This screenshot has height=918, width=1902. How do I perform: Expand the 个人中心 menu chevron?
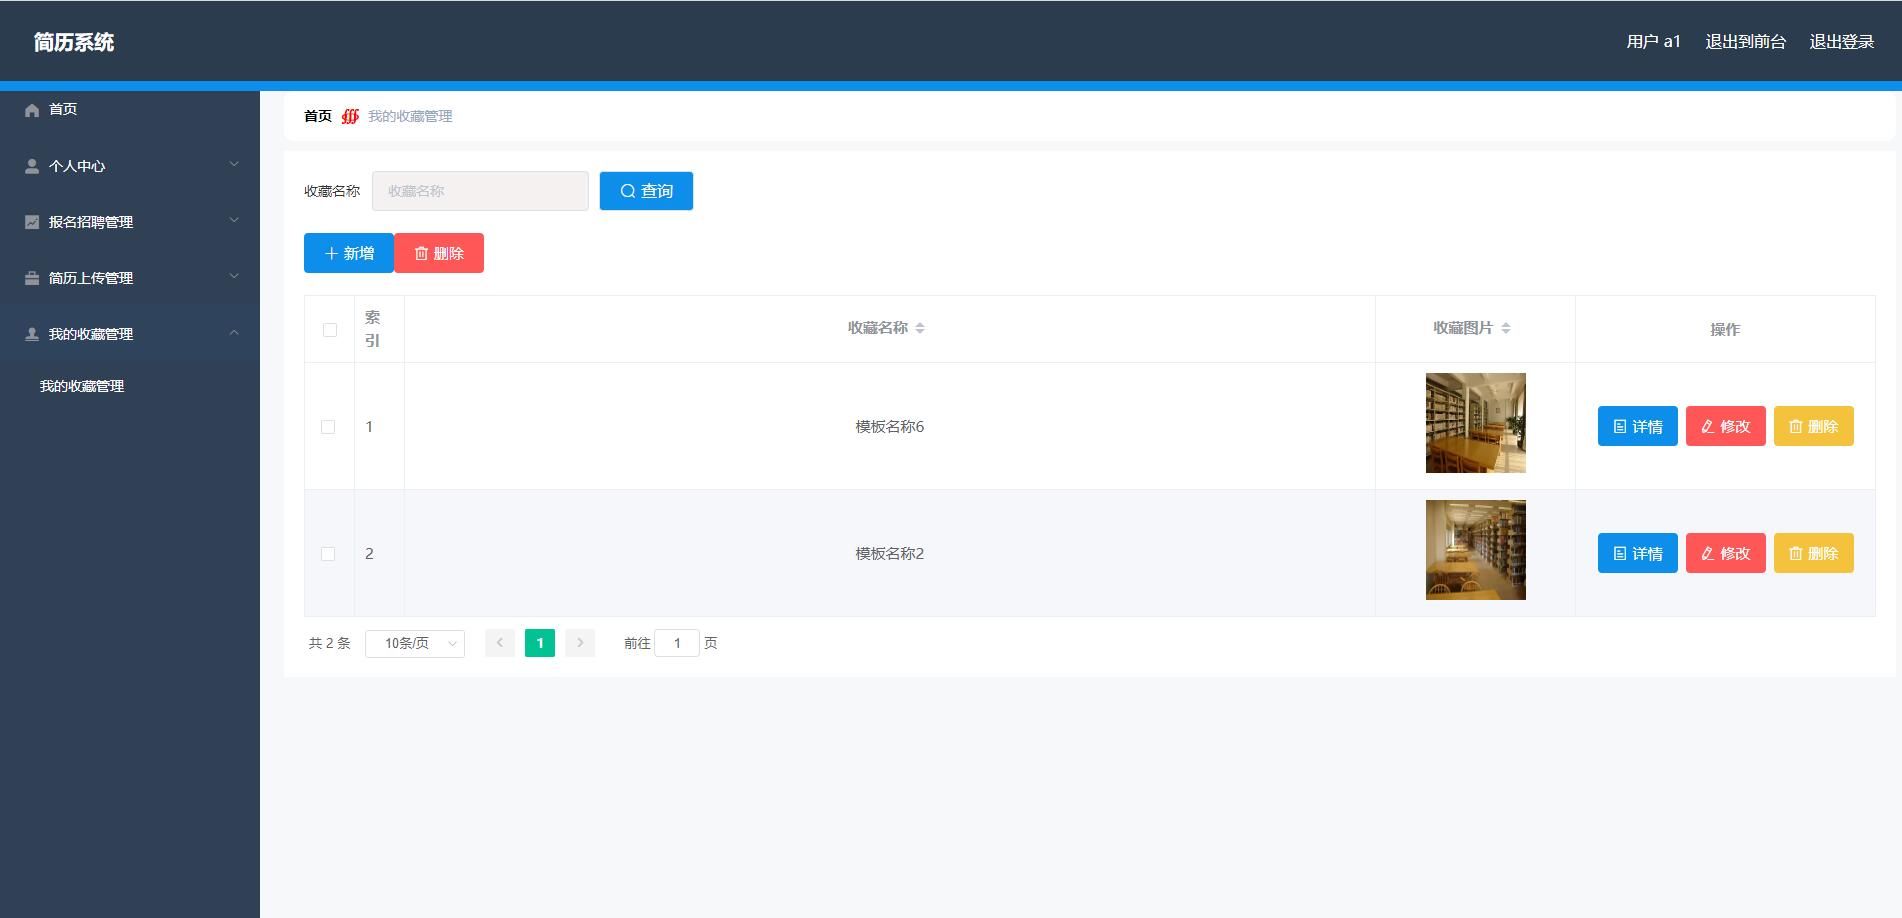[234, 165]
